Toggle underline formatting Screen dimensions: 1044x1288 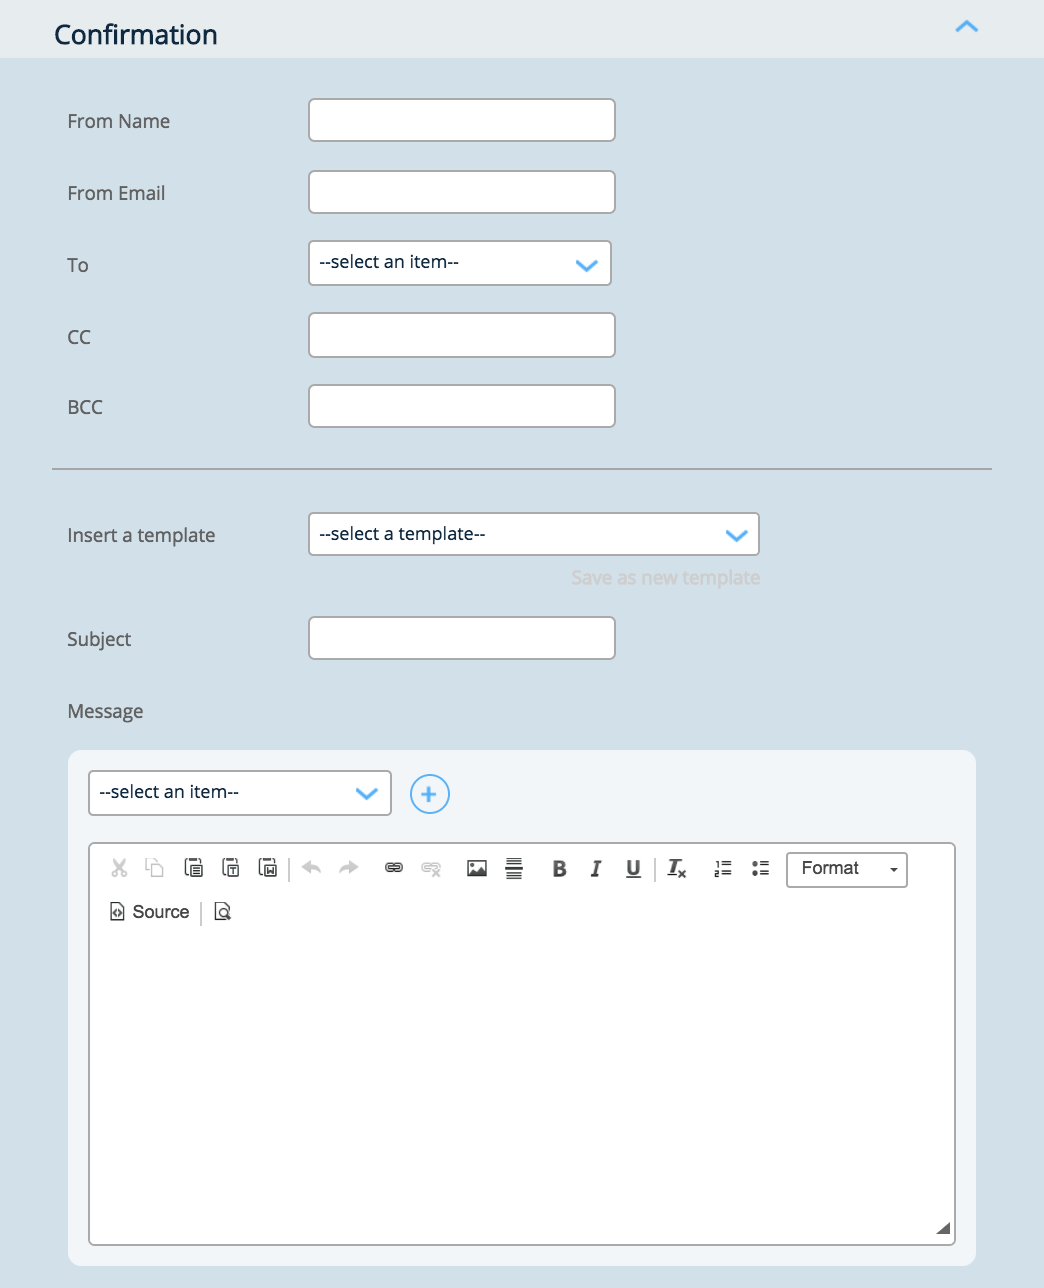[633, 869]
